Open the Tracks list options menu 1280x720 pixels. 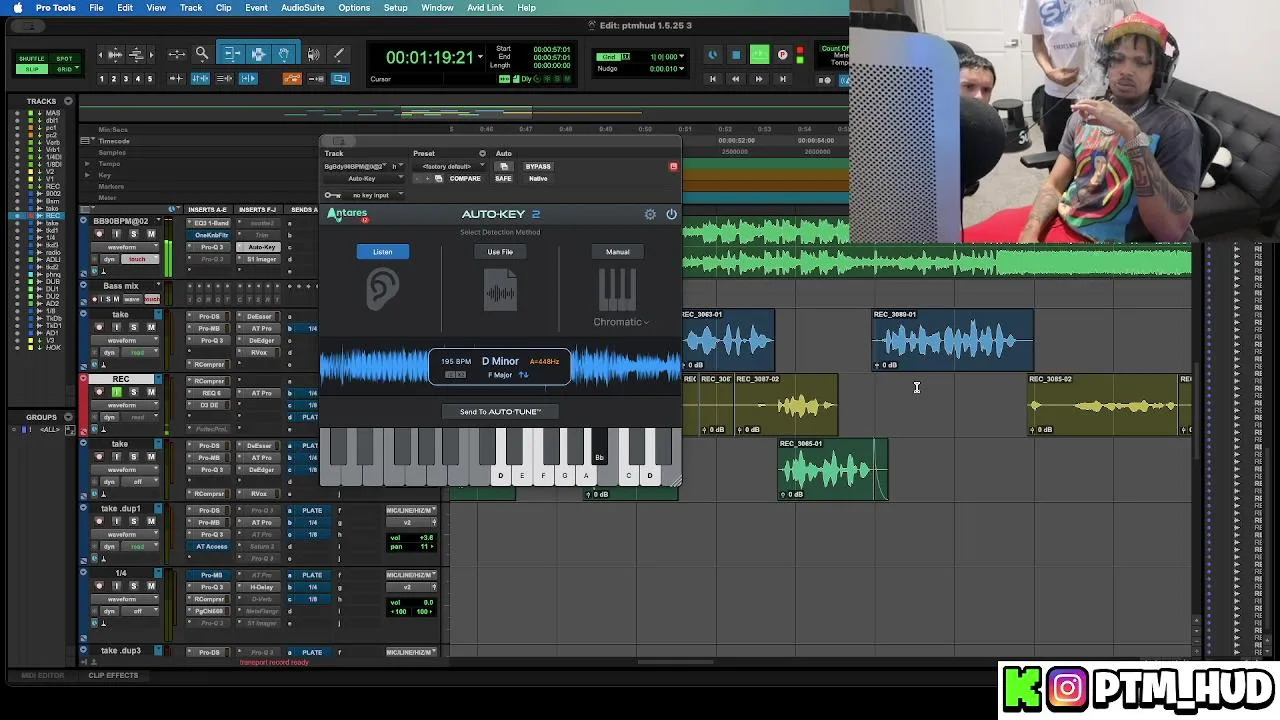coord(68,101)
